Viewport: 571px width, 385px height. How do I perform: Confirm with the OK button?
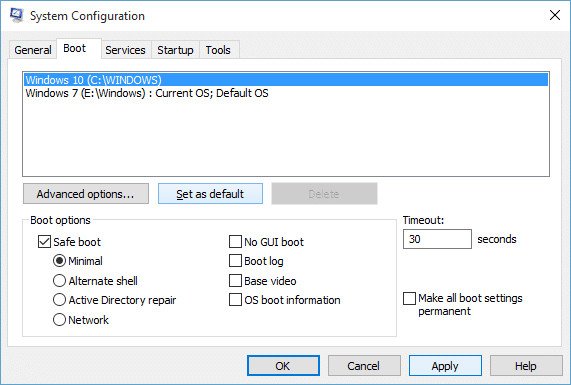tap(283, 366)
